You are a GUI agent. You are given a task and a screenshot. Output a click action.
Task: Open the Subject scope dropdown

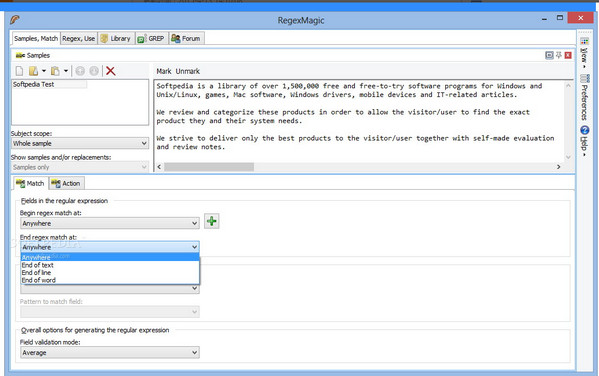tap(80, 143)
